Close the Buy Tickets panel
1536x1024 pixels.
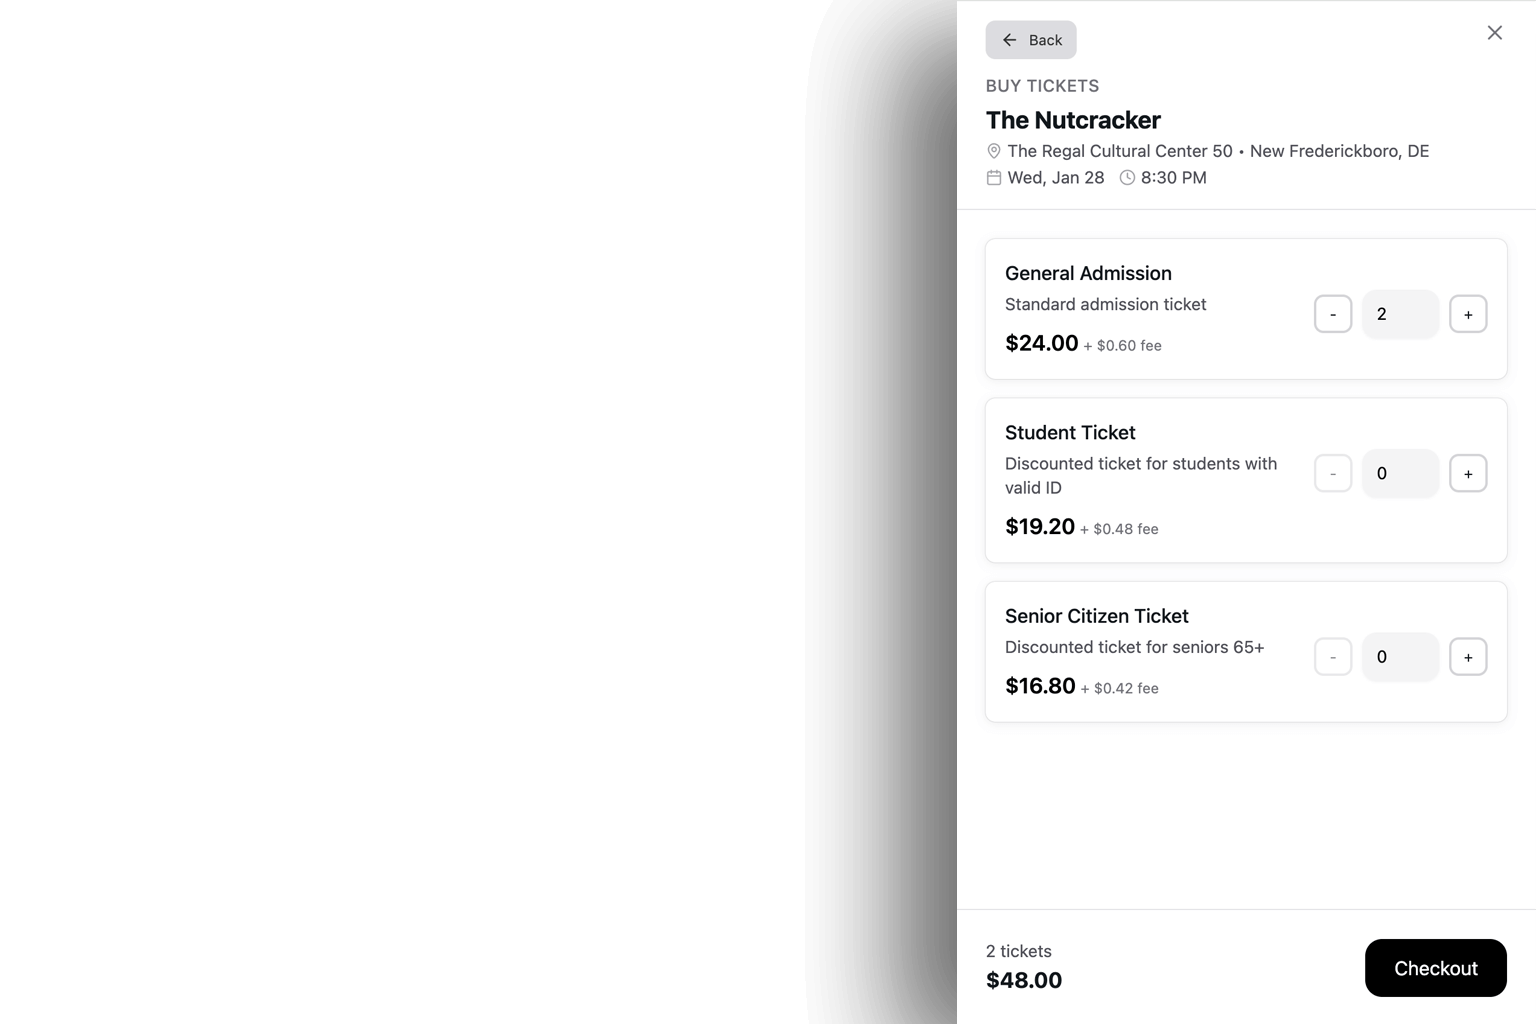[1494, 33]
